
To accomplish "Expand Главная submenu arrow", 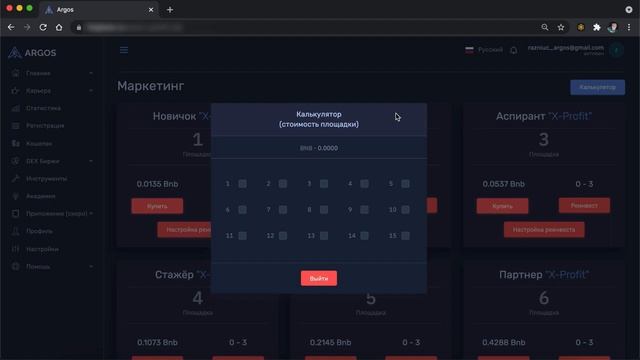I will click(x=91, y=73).
